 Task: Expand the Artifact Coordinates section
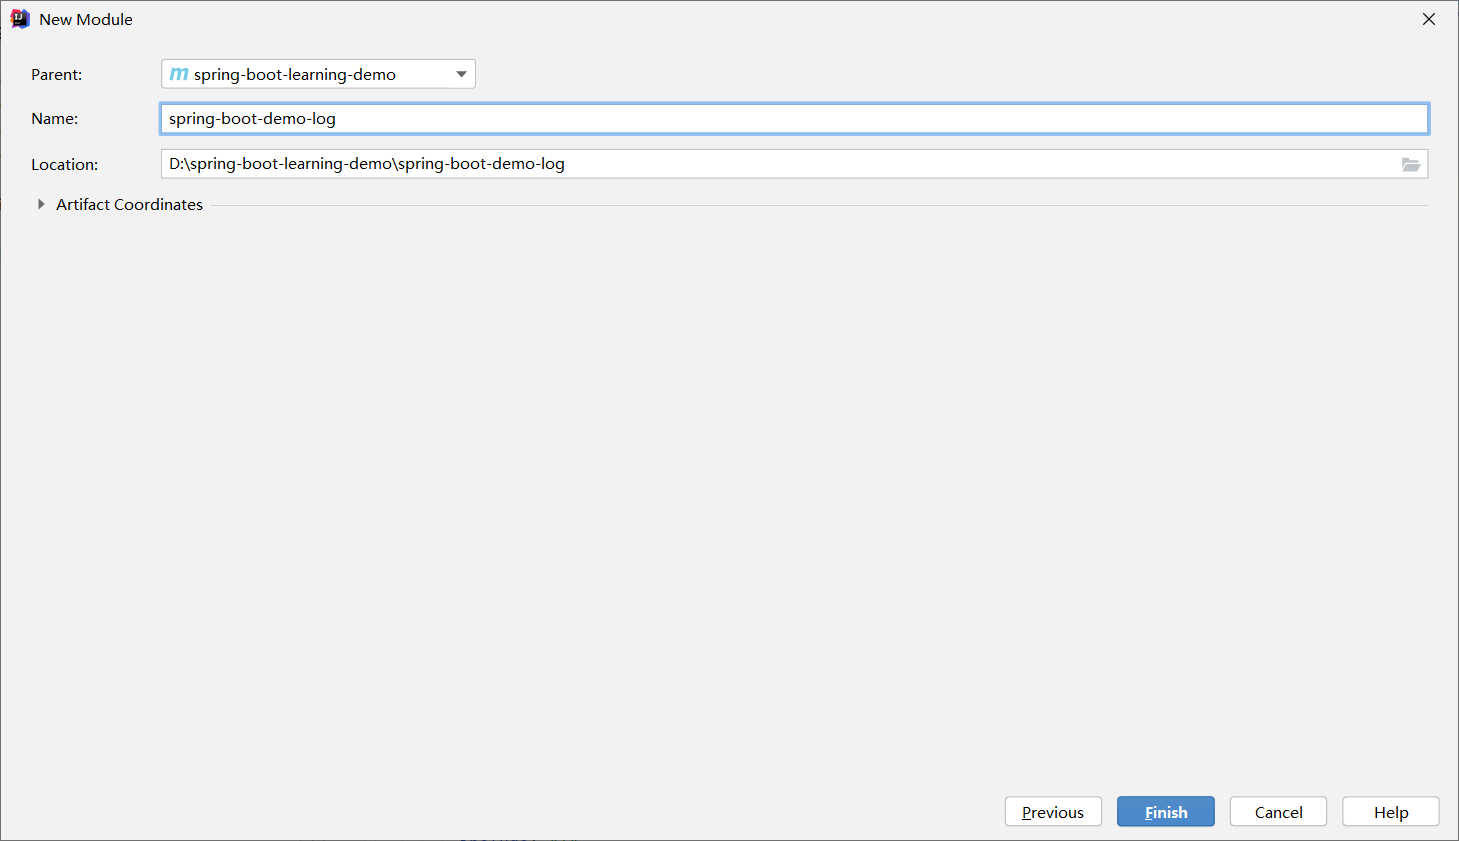click(41, 204)
